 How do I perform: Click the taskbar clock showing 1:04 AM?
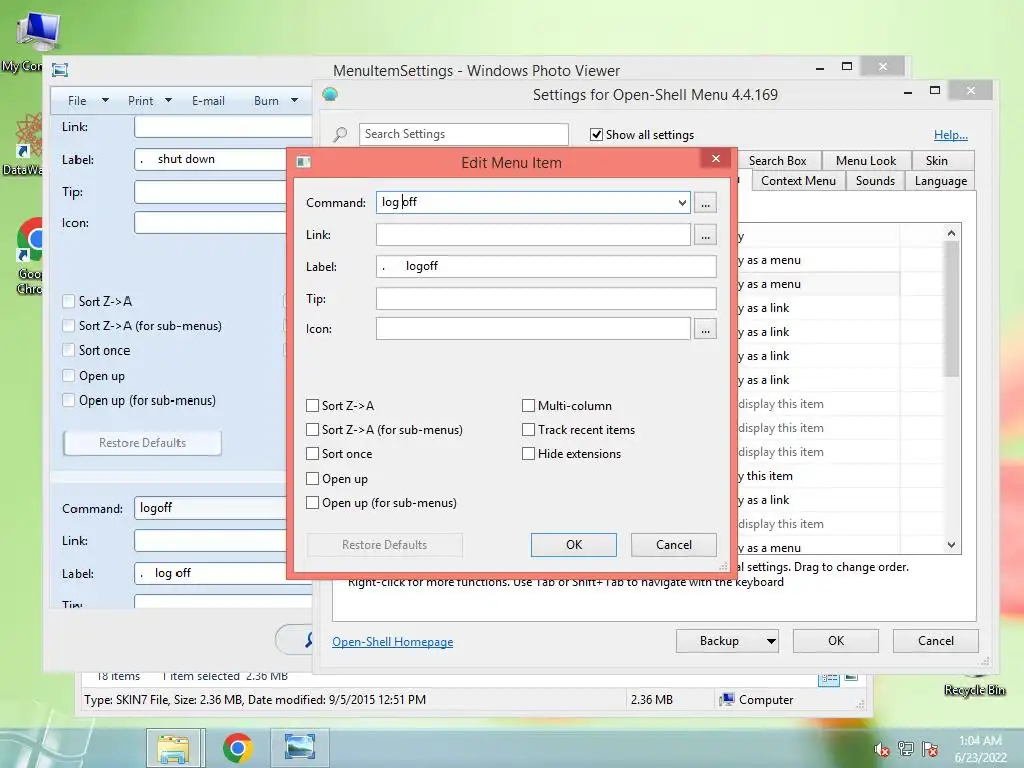(x=980, y=748)
